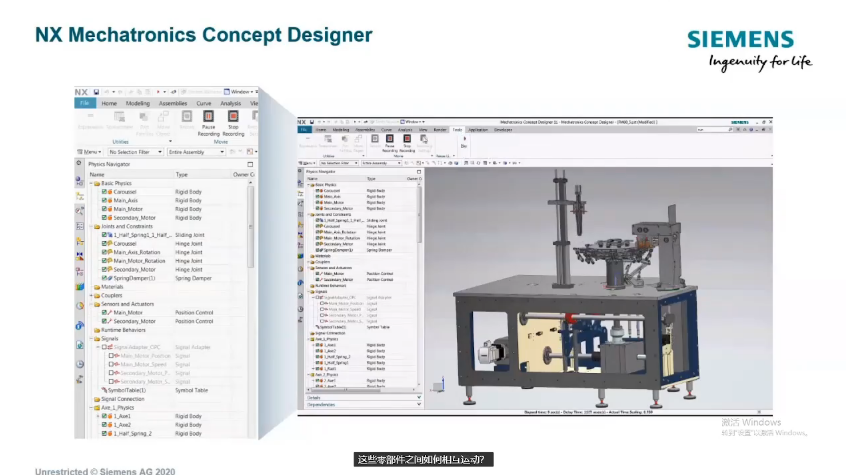Screen dimensions: 846x475
Task: Uncheck Main_Motor Rigid Body in magnified tree
Action: point(104,209)
